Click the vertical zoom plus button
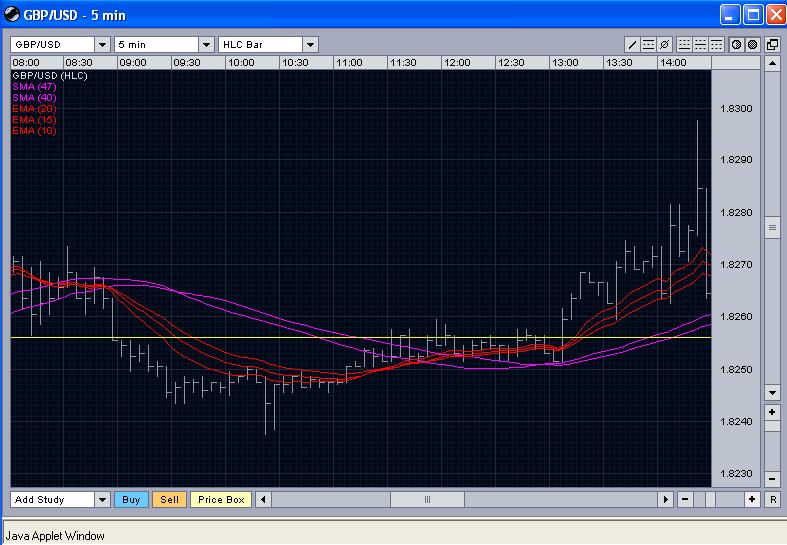 click(x=772, y=412)
